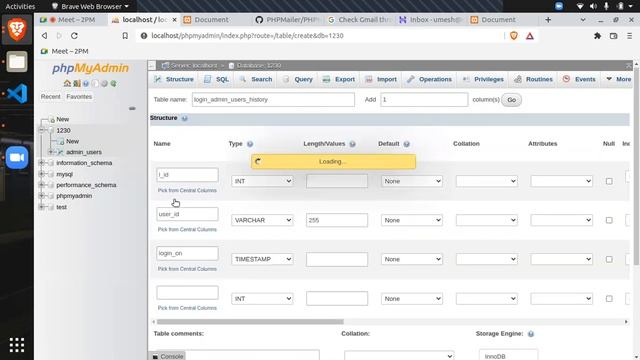The height and width of the screenshot is (360, 640).
Task: Click Recent in the navigation panel
Action: point(51,97)
